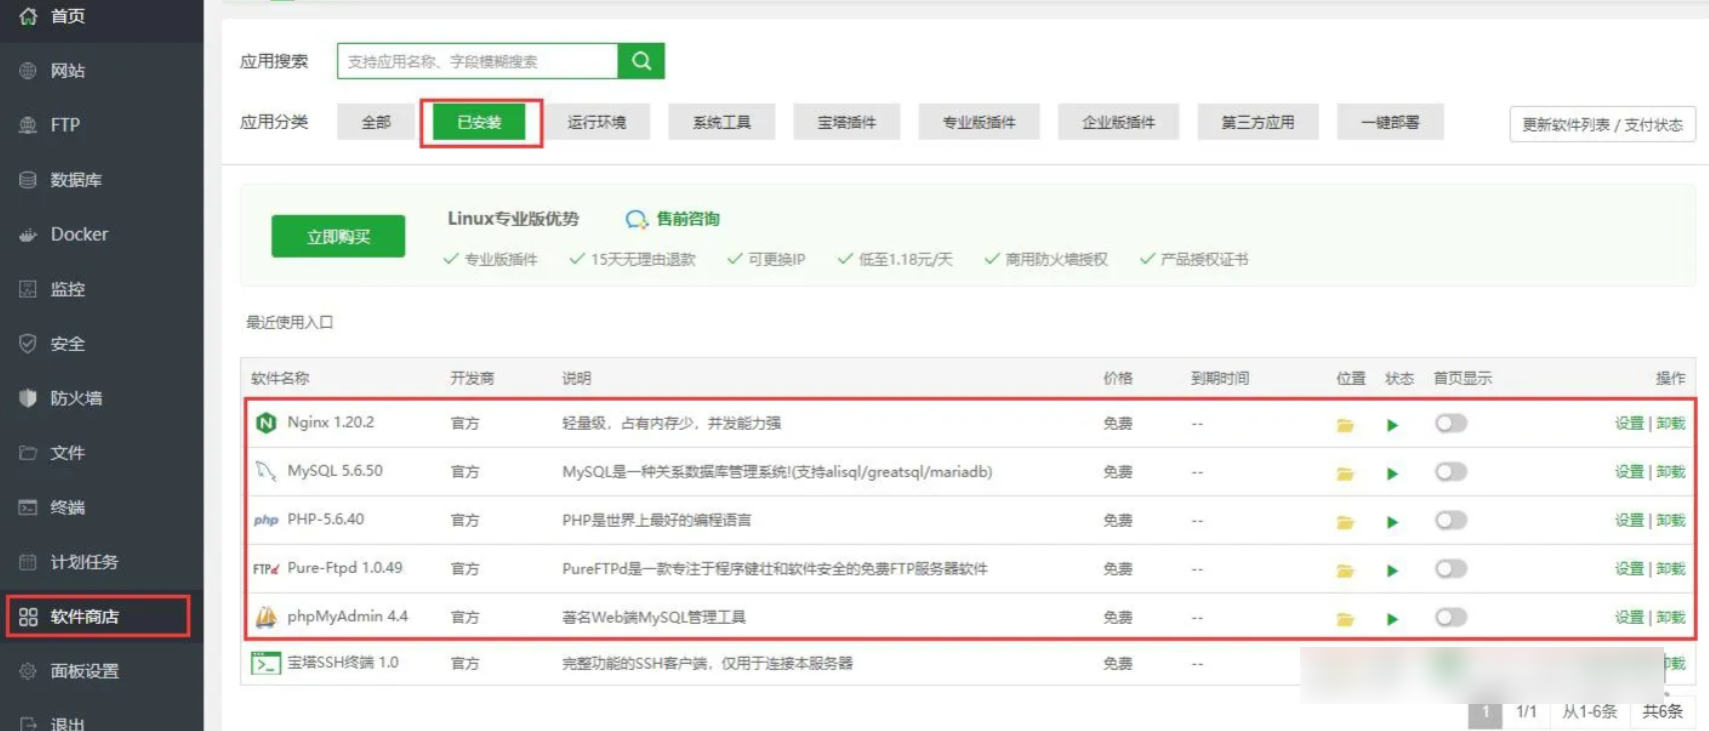Switch to the 第三方应用 category
Image resolution: width=1709 pixels, height=731 pixels.
tap(1258, 122)
